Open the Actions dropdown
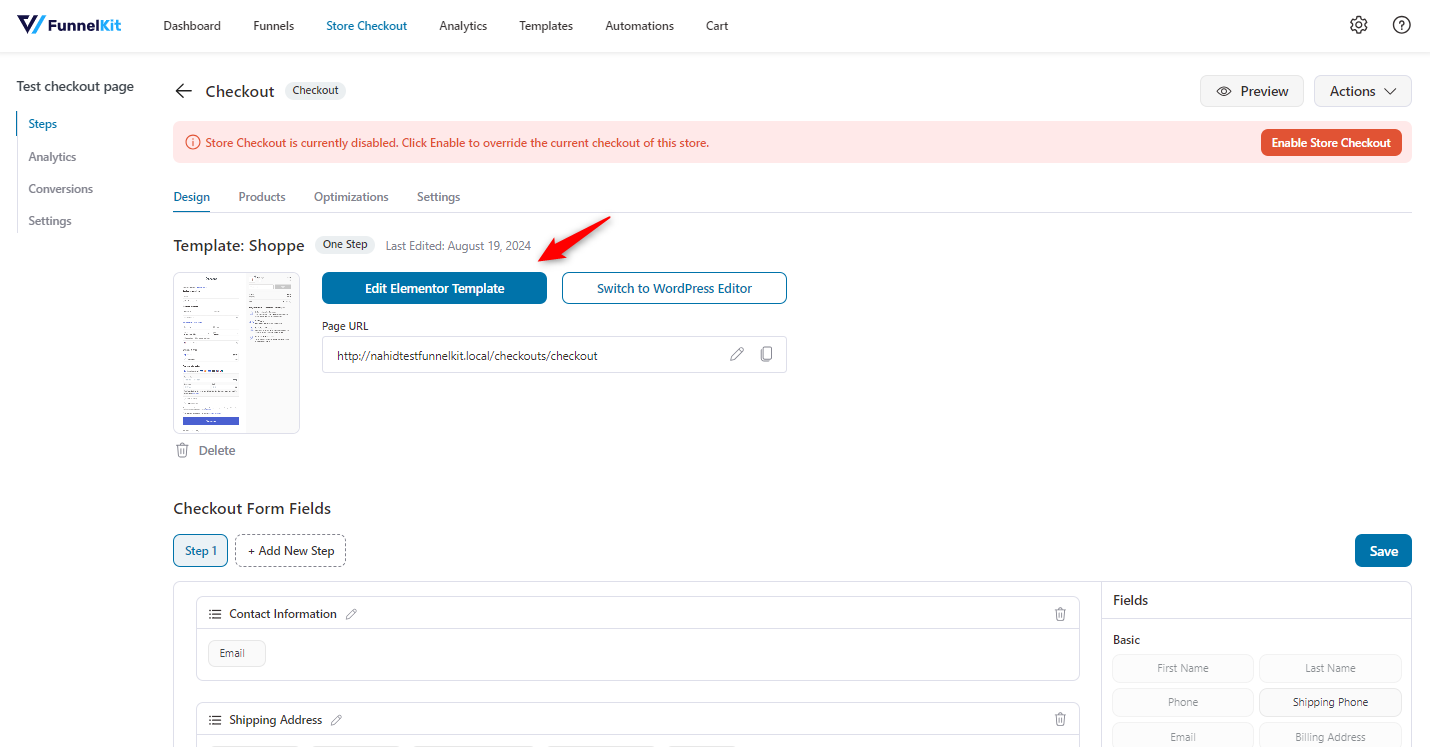The height and width of the screenshot is (747, 1430). [x=1362, y=91]
